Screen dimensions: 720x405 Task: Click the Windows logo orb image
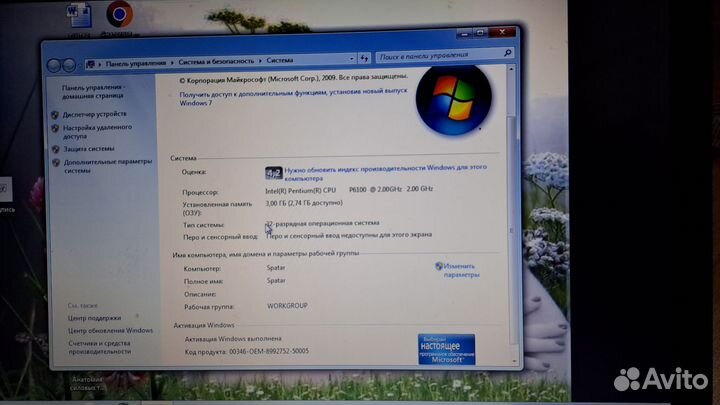click(x=453, y=100)
